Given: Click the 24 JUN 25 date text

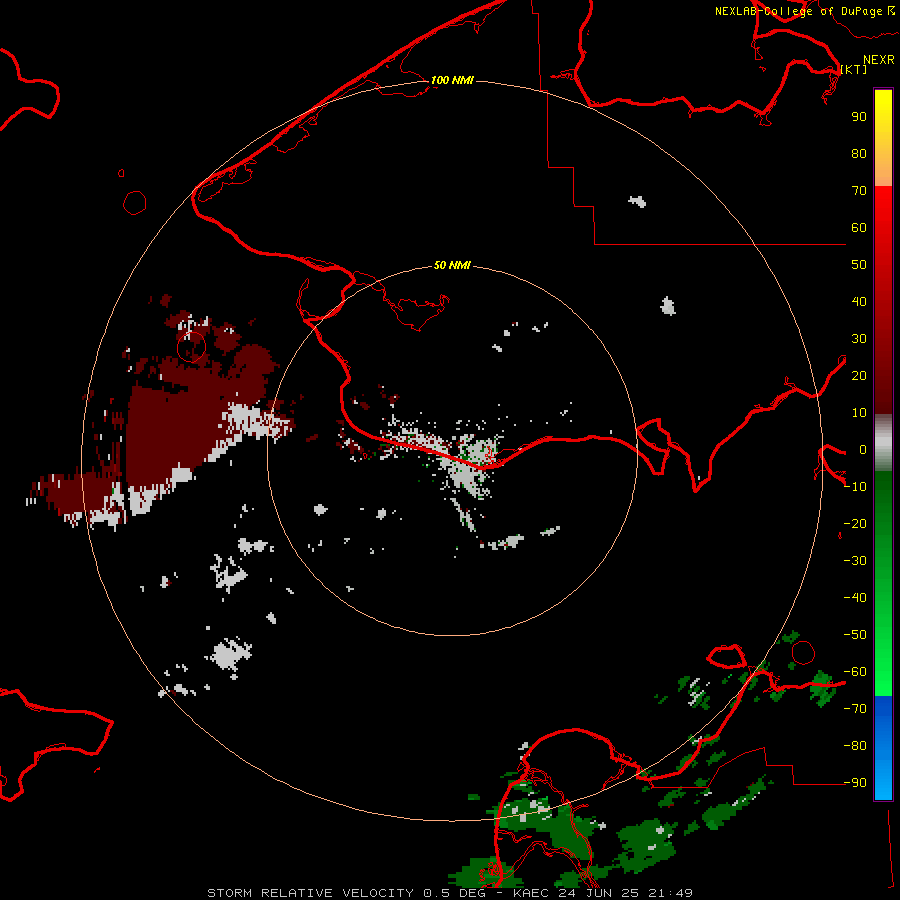Looking at the screenshot, I should [x=599, y=893].
